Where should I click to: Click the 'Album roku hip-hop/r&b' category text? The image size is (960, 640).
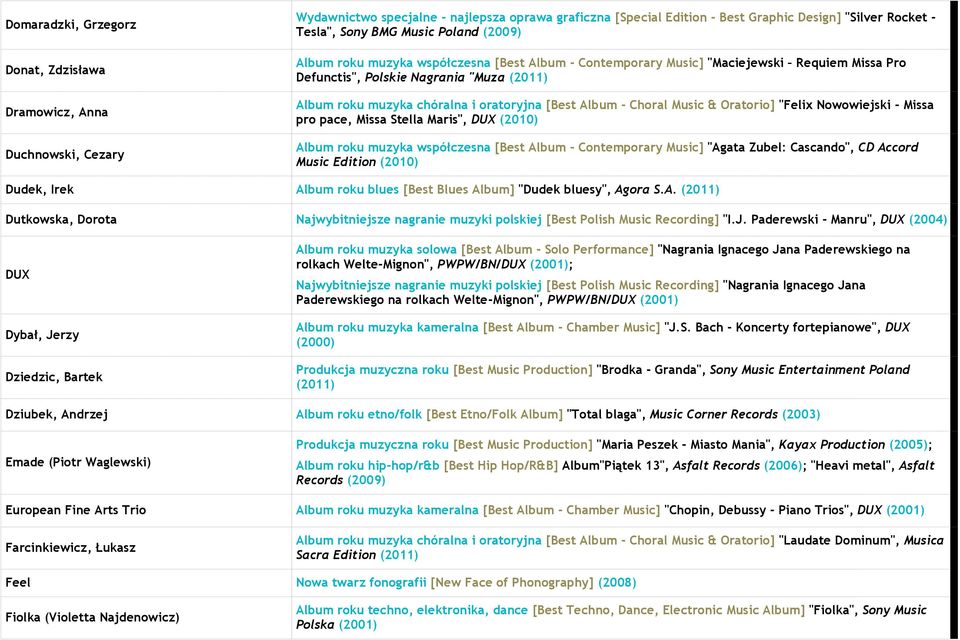367,465
